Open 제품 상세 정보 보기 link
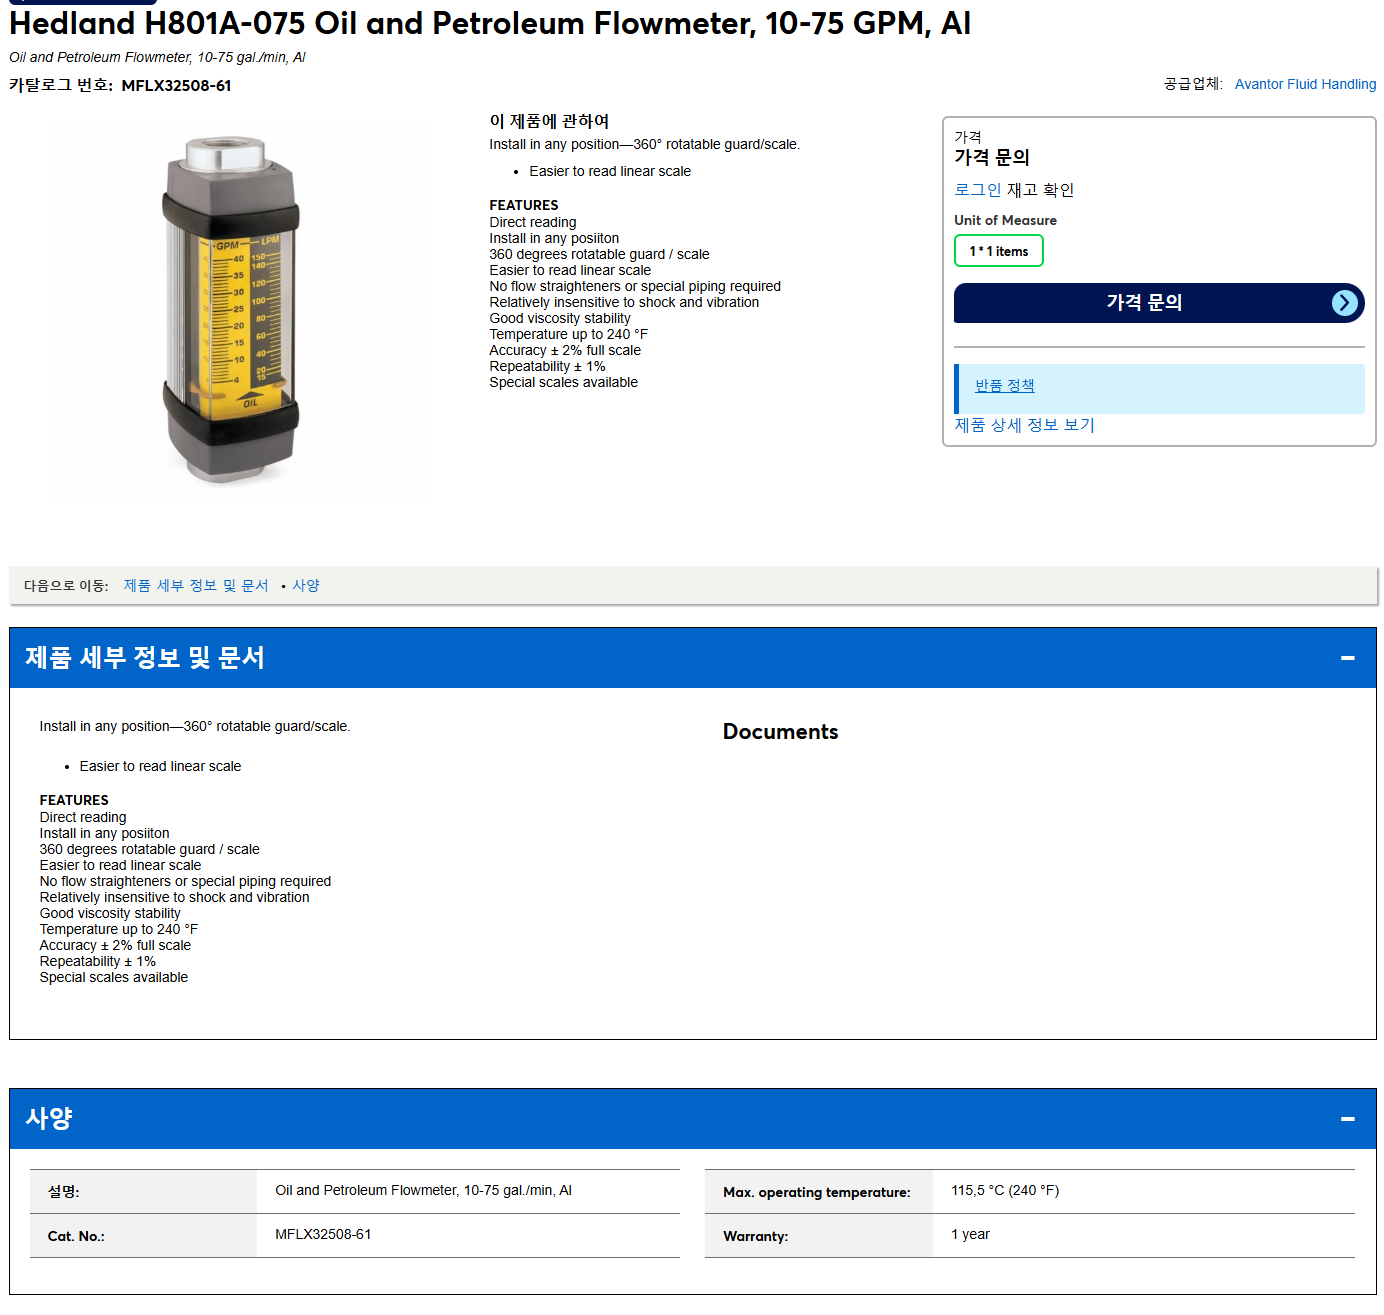 tap(1024, 425)
